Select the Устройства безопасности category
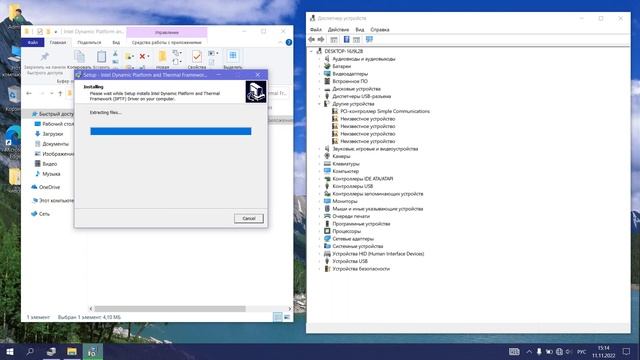640x360 pixels. pyautogui.click(x=361, y=269)
